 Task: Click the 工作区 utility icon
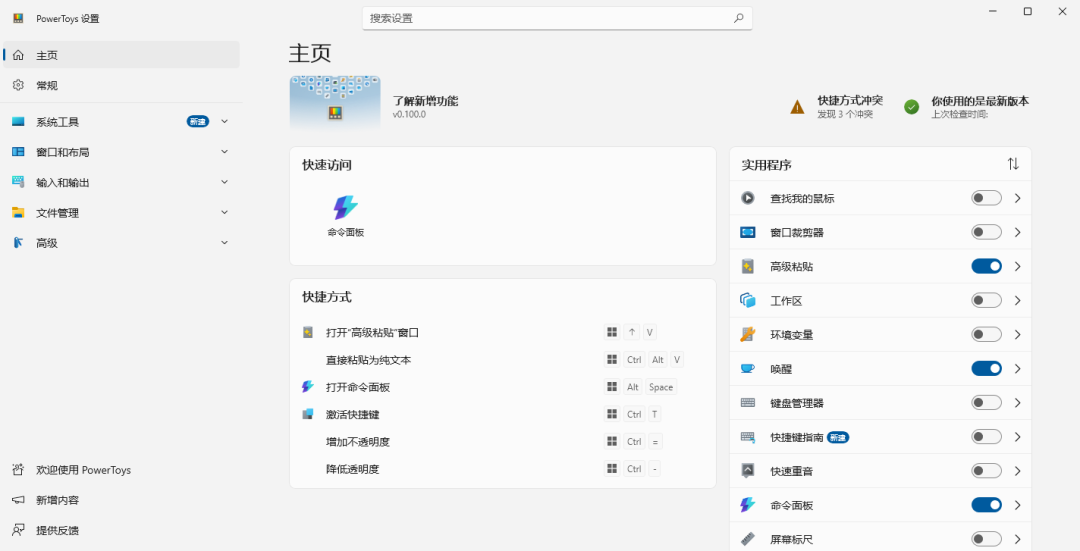click(x=747, y=300)
